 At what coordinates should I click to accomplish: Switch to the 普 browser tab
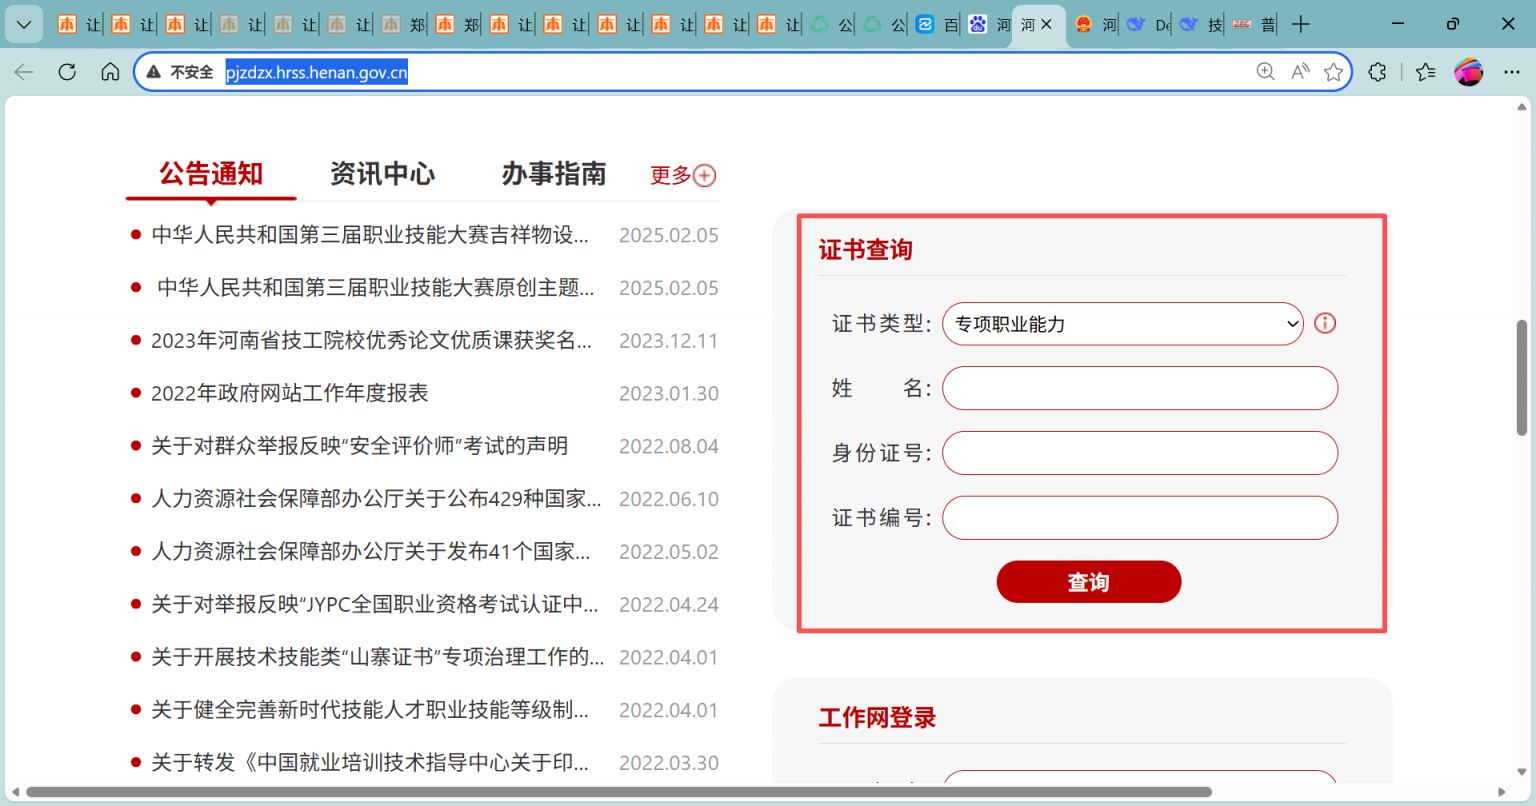pos(1254,25)
